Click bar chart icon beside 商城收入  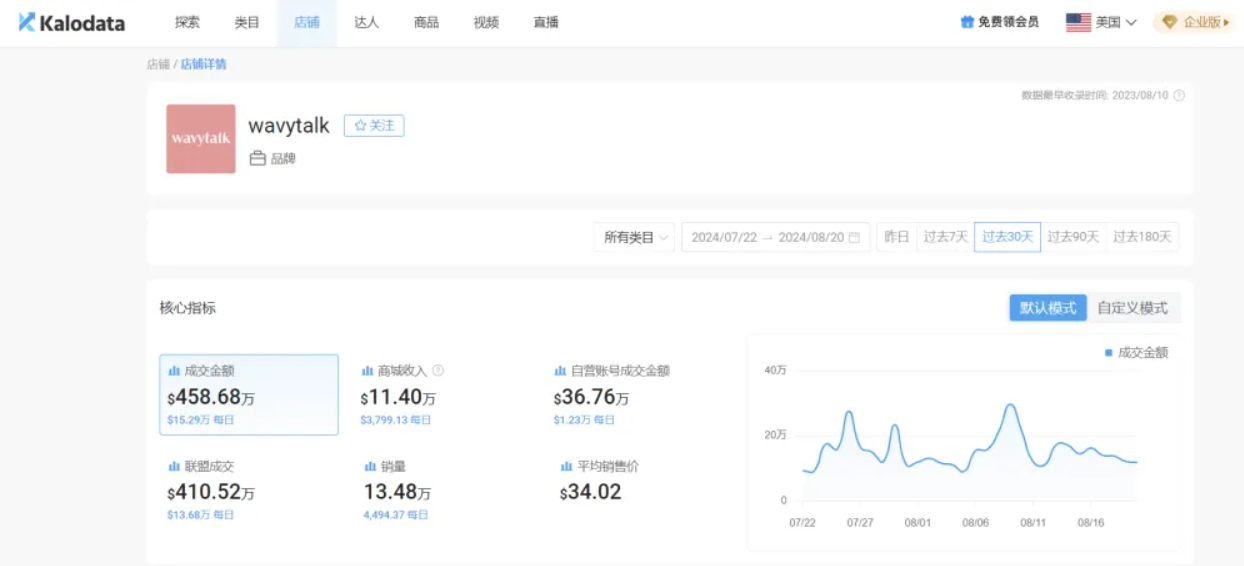367,370
